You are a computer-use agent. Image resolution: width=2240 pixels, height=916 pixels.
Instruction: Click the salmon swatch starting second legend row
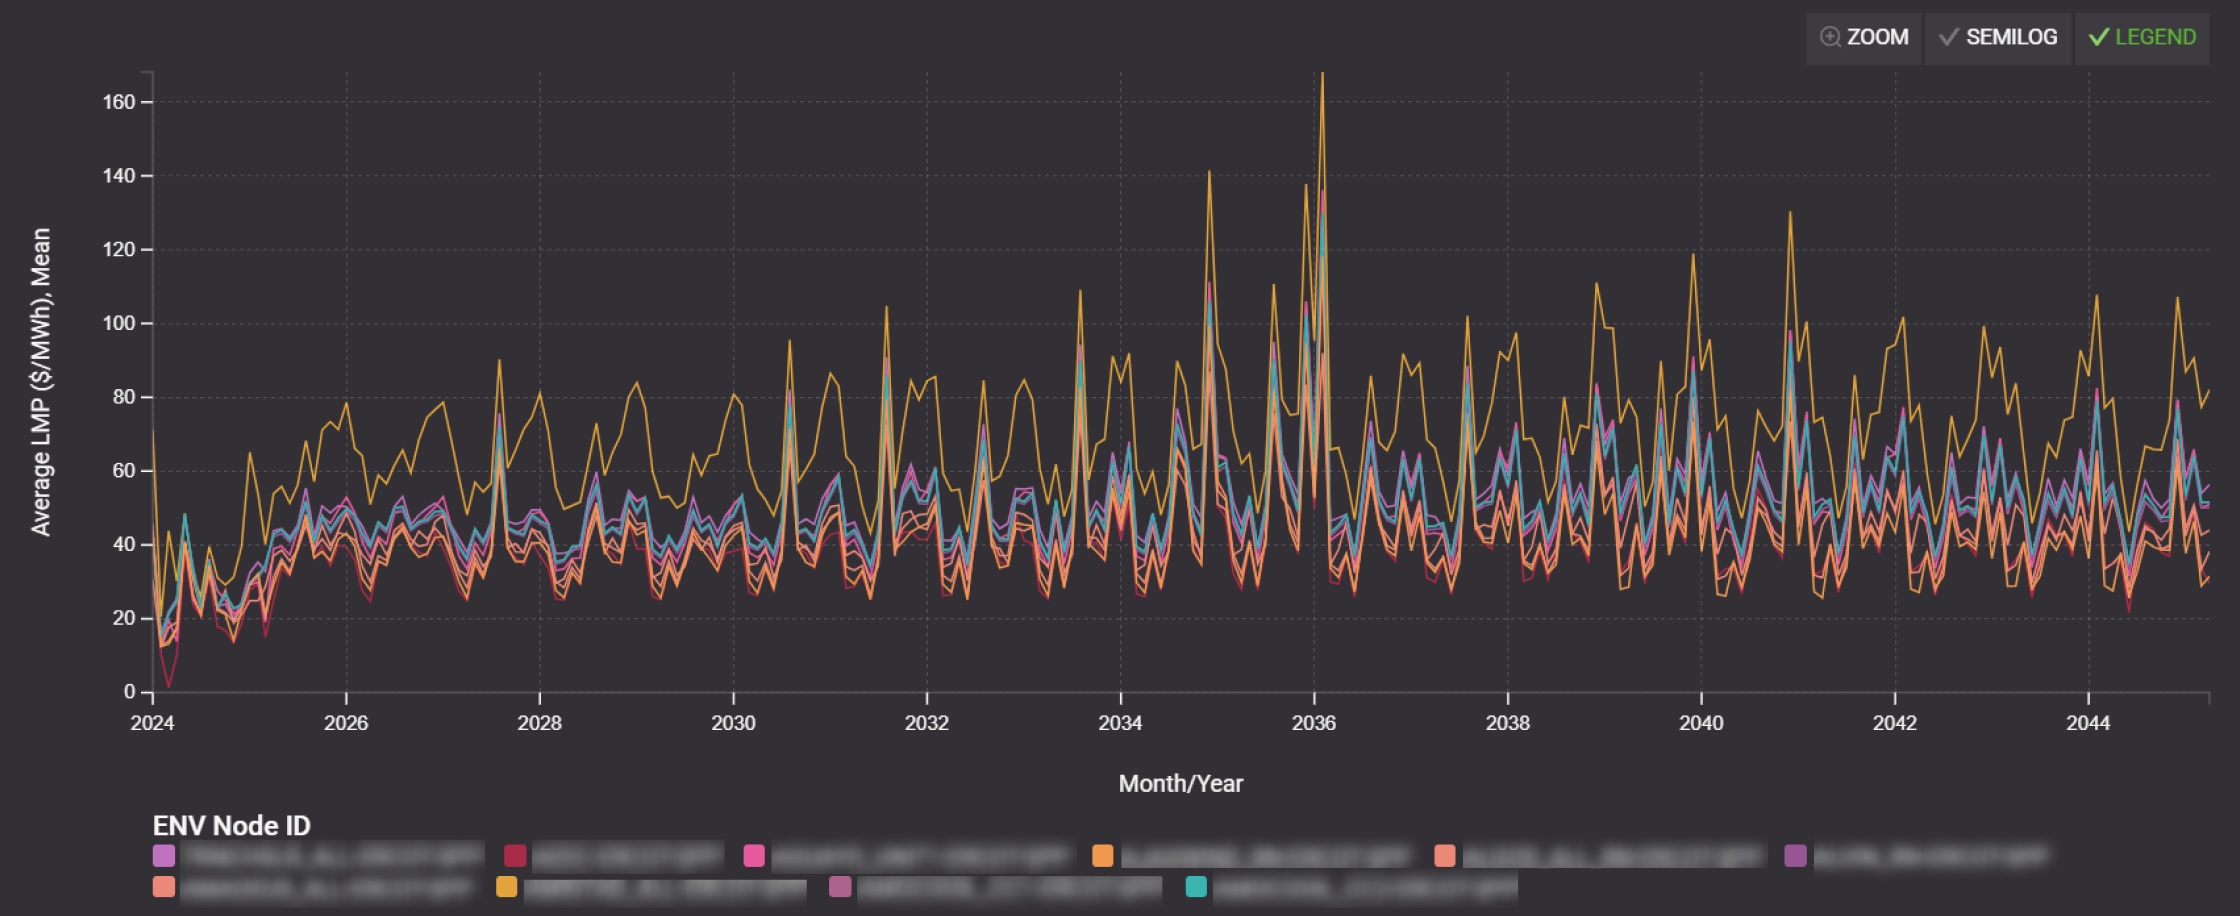(164, 886)
